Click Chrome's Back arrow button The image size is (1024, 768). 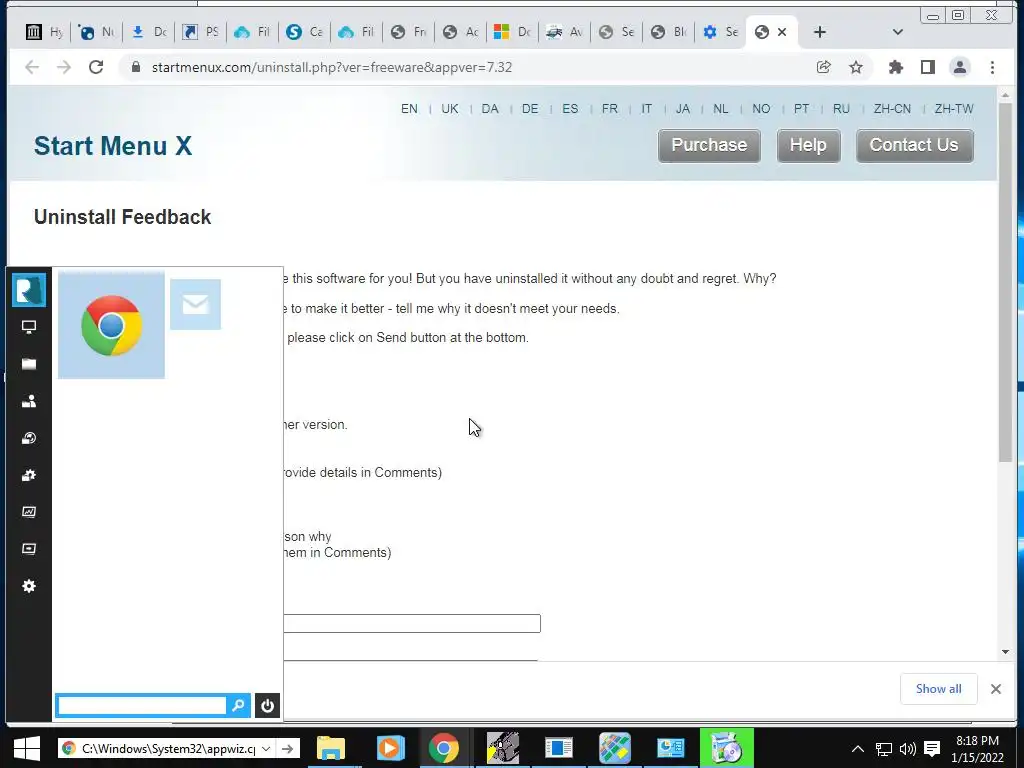click(32, 67)
